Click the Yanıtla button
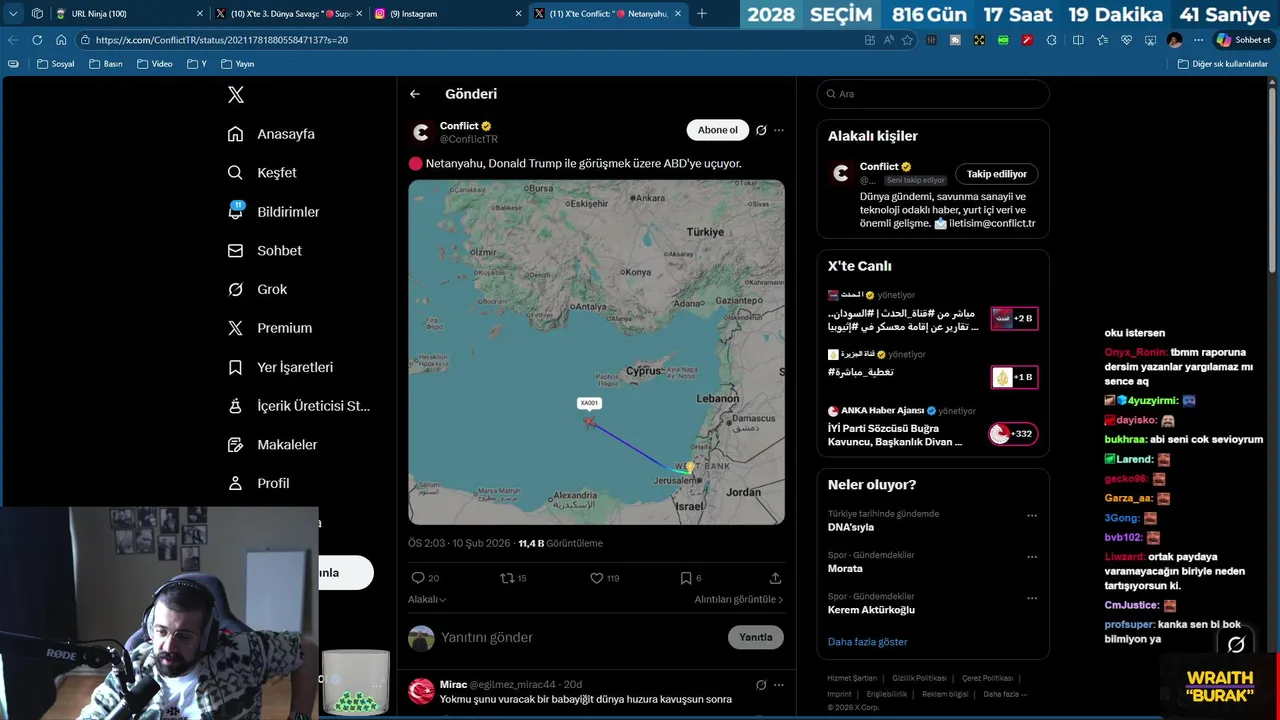Image resolution: width=1280 pixels, height=720 pixels. point(756,637)
